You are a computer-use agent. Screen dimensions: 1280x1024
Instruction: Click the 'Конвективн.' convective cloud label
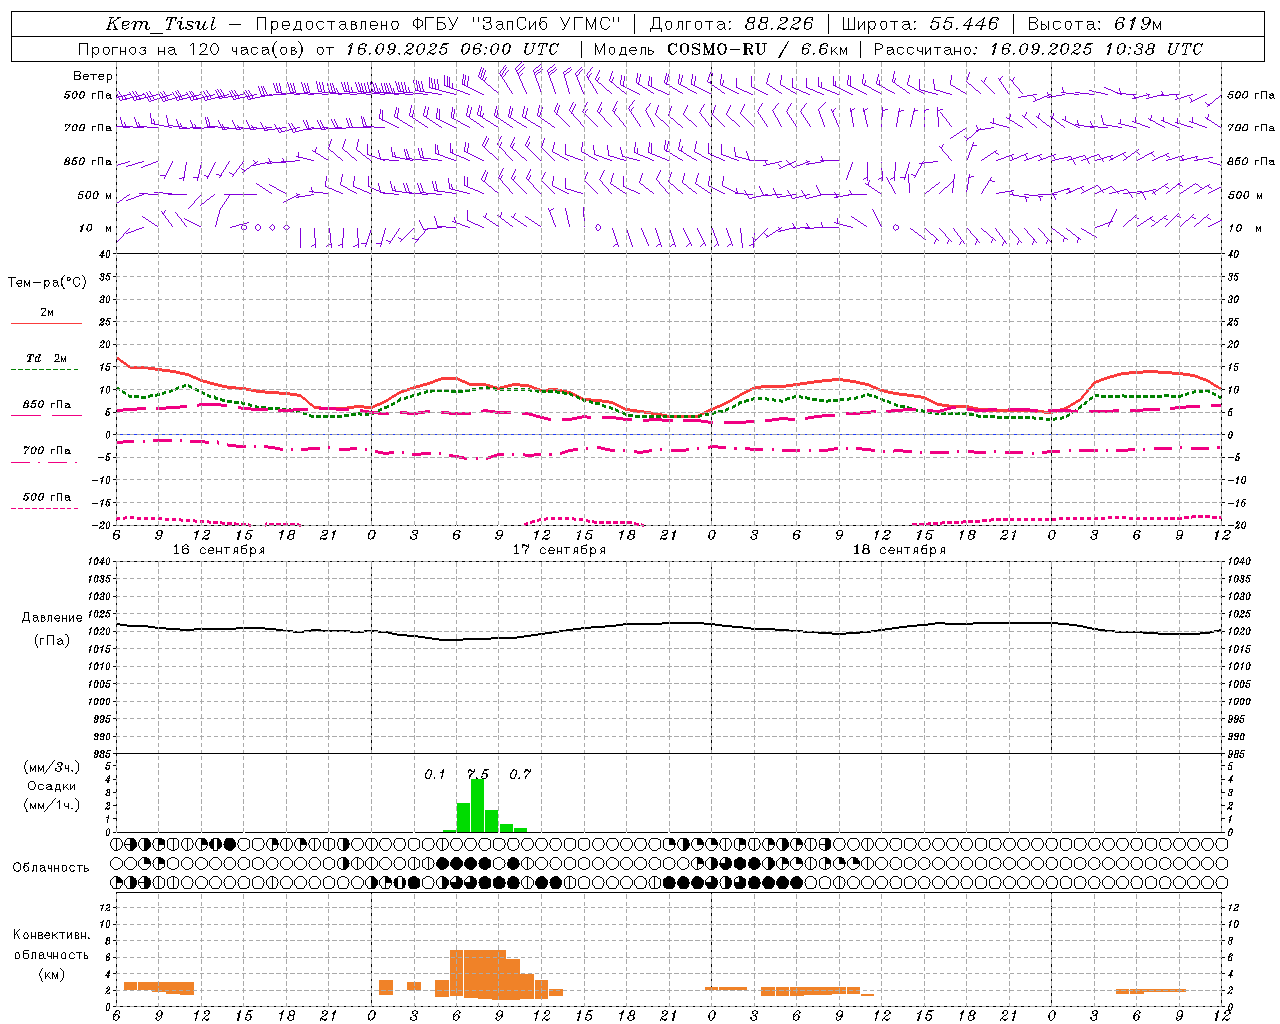click(x=51, y=935)
